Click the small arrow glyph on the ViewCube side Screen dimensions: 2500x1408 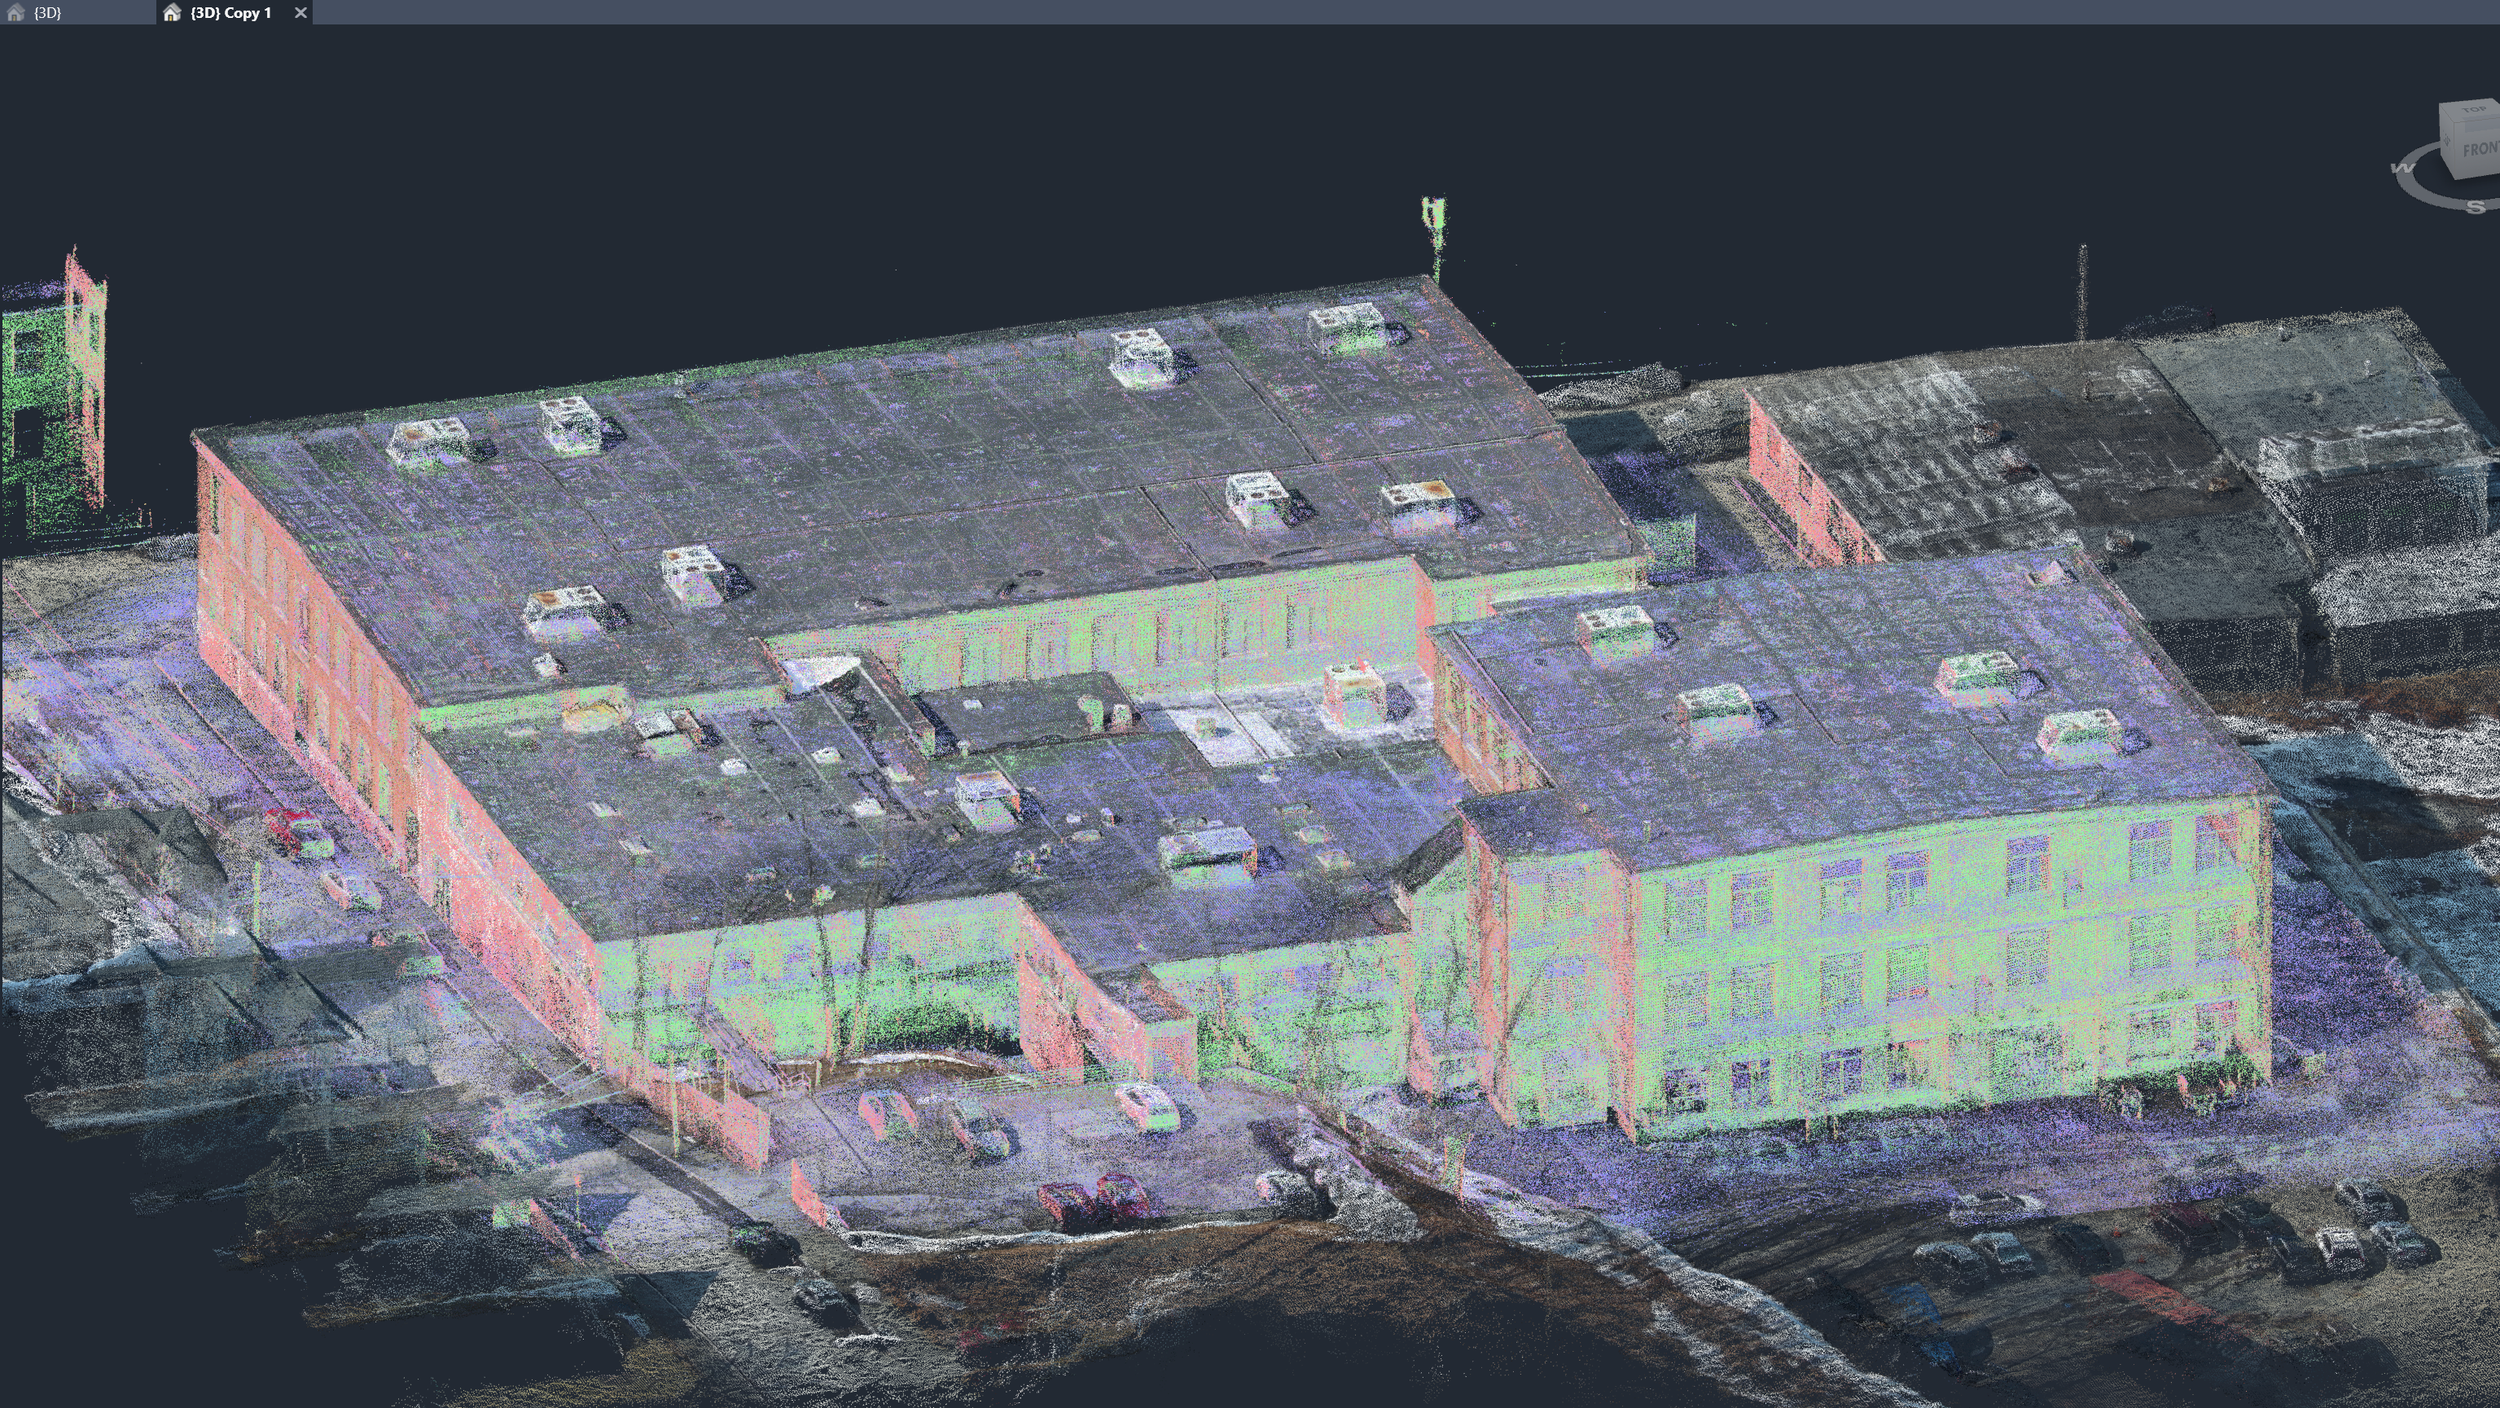(x=2447, y=141)
